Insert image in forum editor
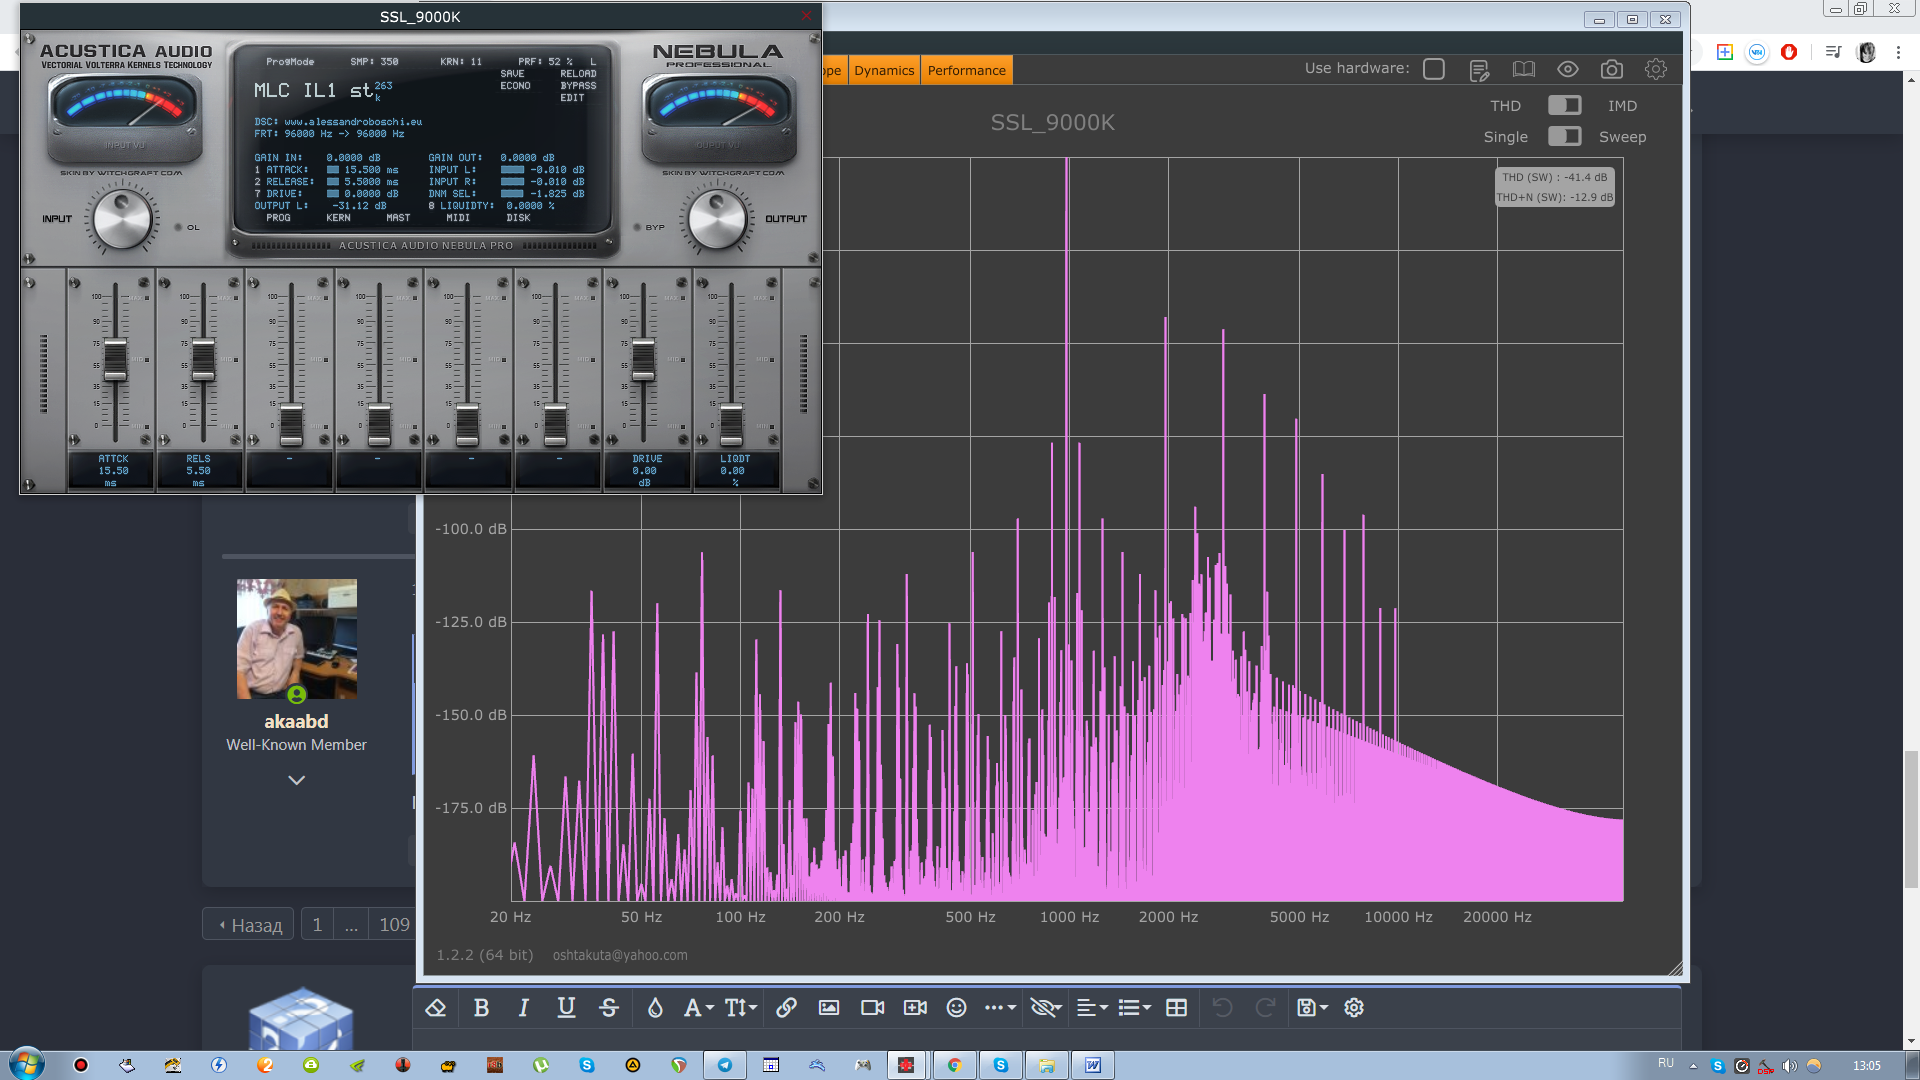This screenshot has width=1920, height=1080. 829,1008
